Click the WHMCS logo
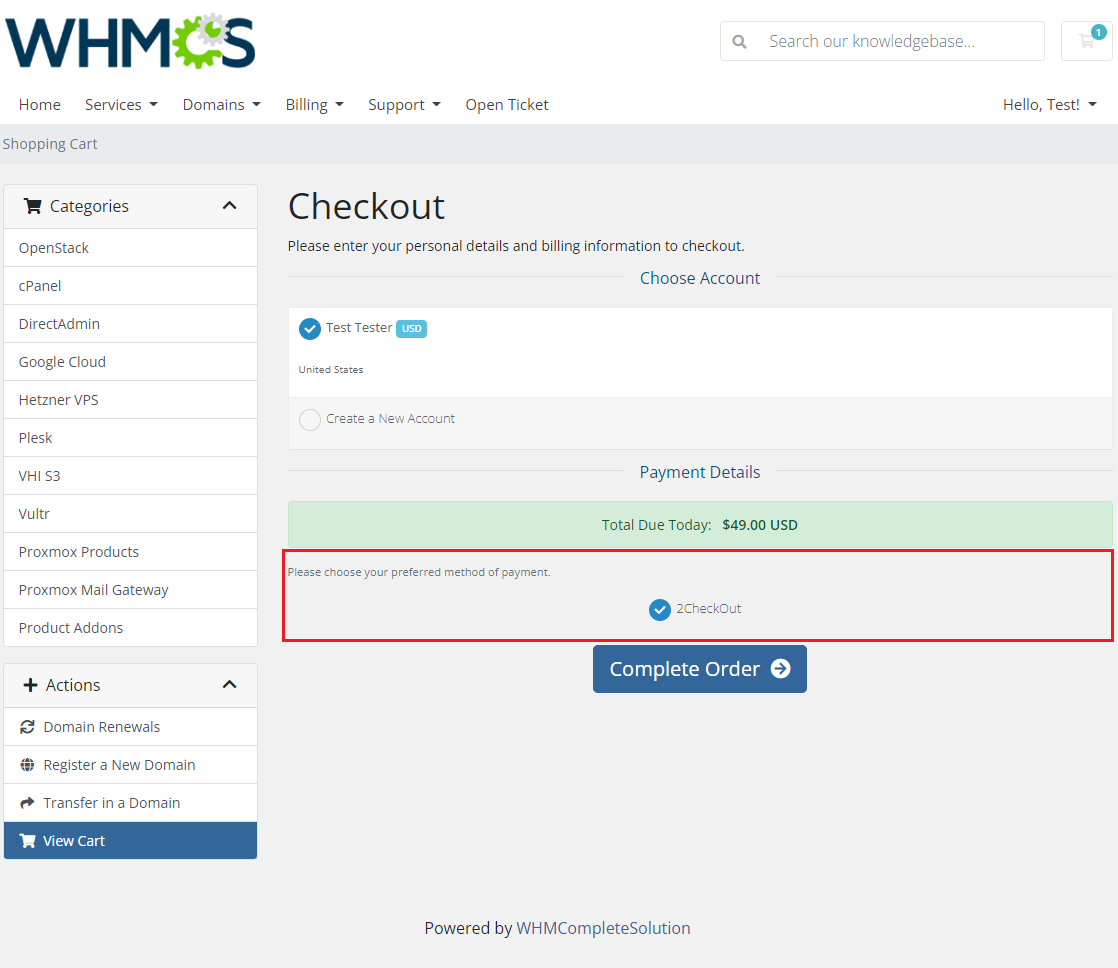This screenshot has height=968, width=1118. click(x=130, y=41)
